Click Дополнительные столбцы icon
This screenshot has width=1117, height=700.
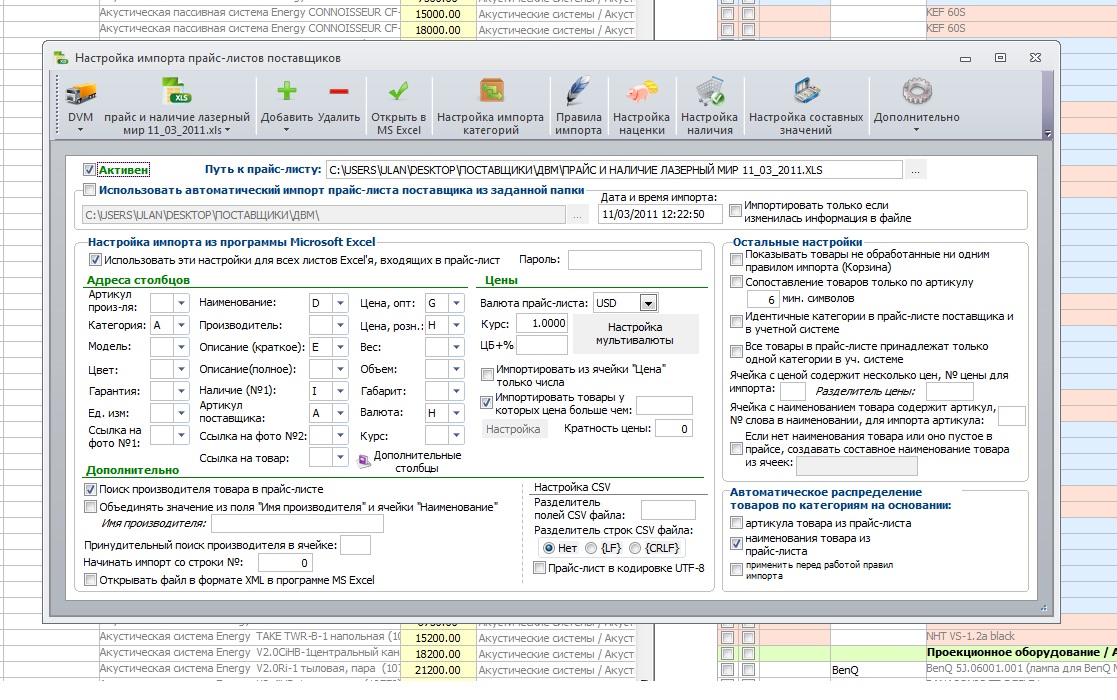click(x=364, y=461)
